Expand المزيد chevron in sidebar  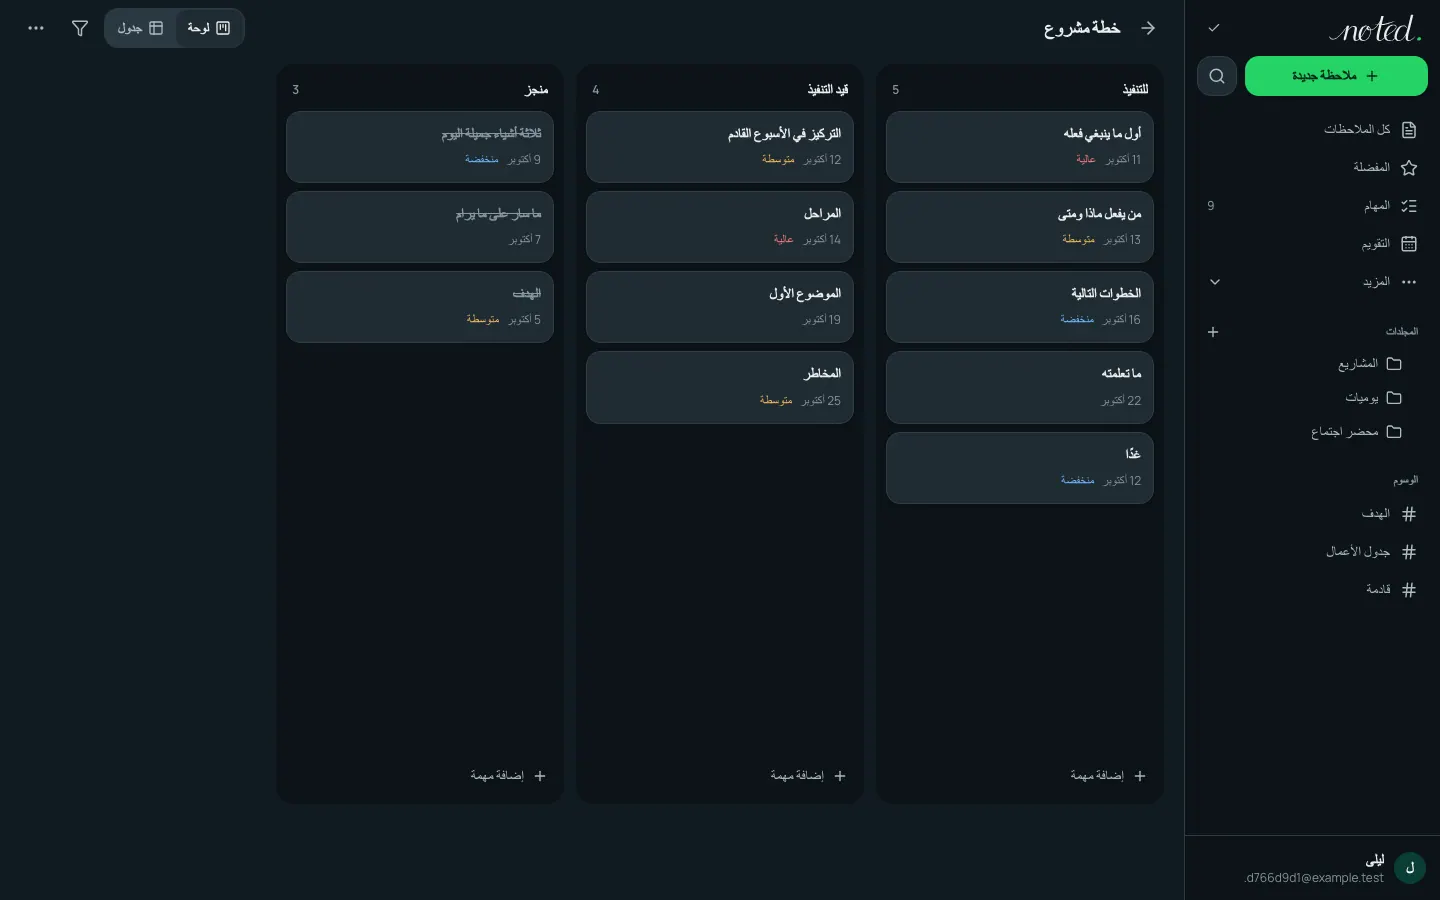pos(1215,282)
